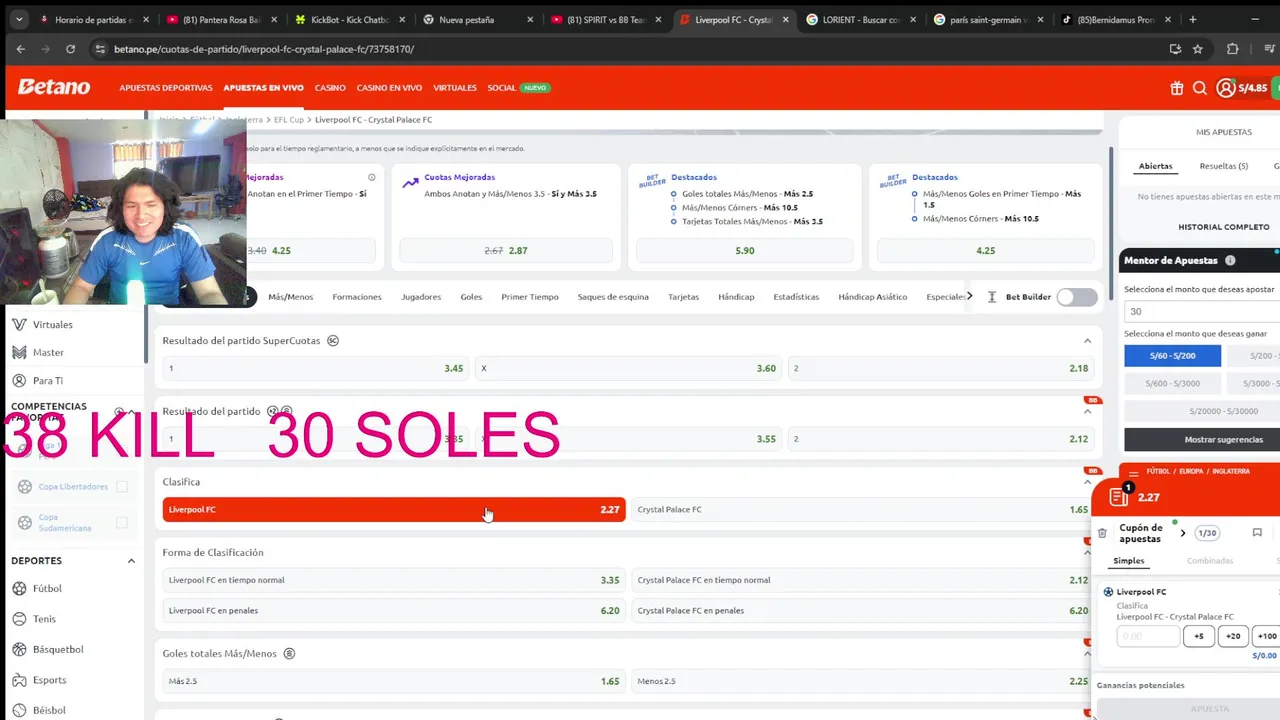This screenshot has height=720, width=1280.
Task: Click the EFL Cup breadcrumb link
Action: coord(288,120)
